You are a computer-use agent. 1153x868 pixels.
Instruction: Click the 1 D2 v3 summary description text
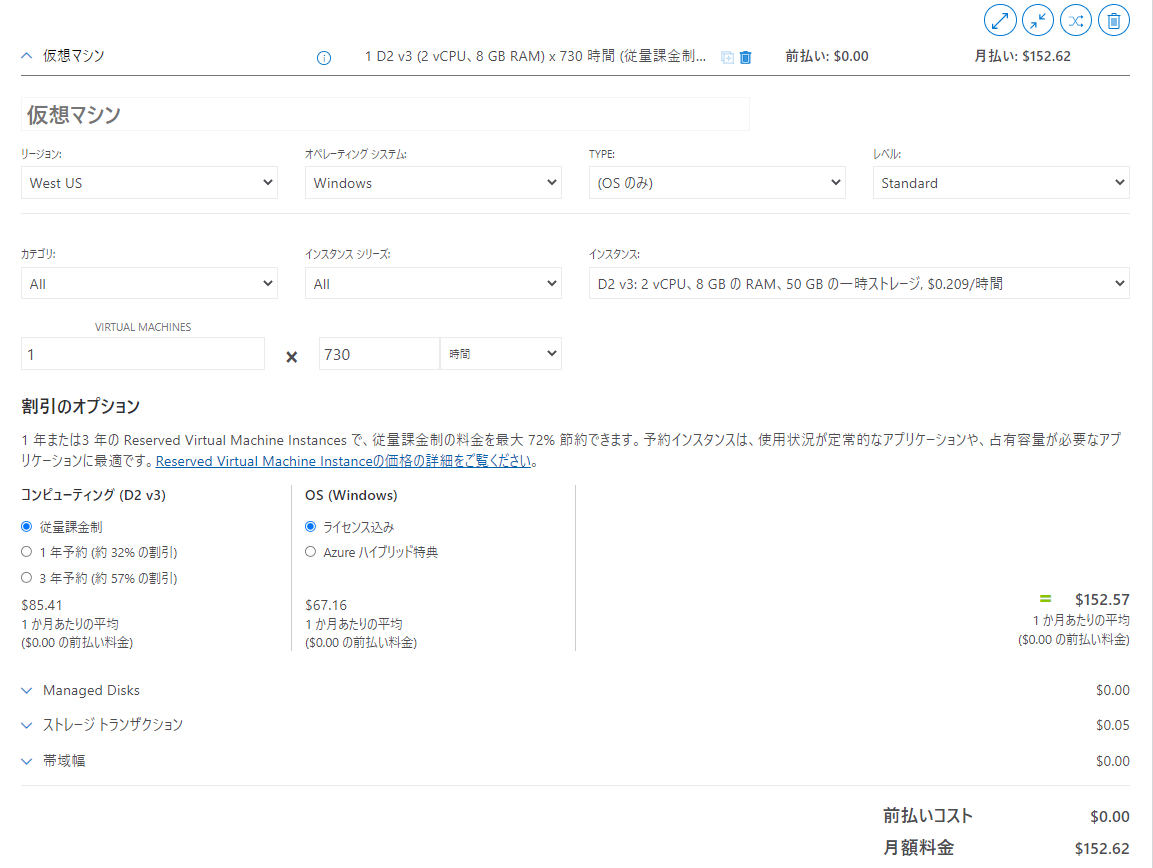[x=535, y=57]
